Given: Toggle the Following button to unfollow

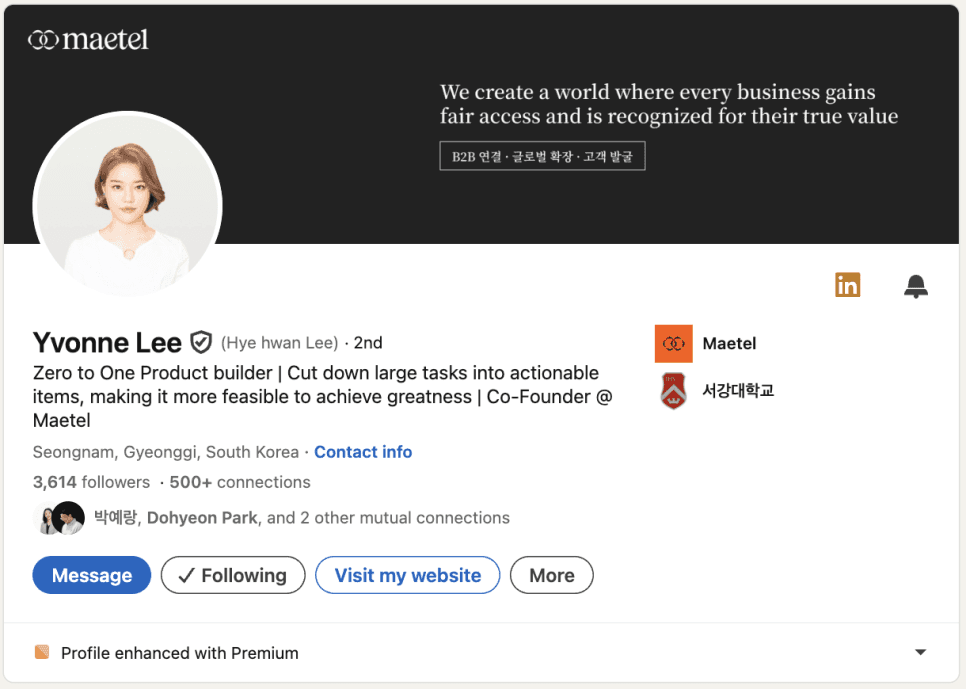Looking at the screenshot, I should [x=233, y=575].
